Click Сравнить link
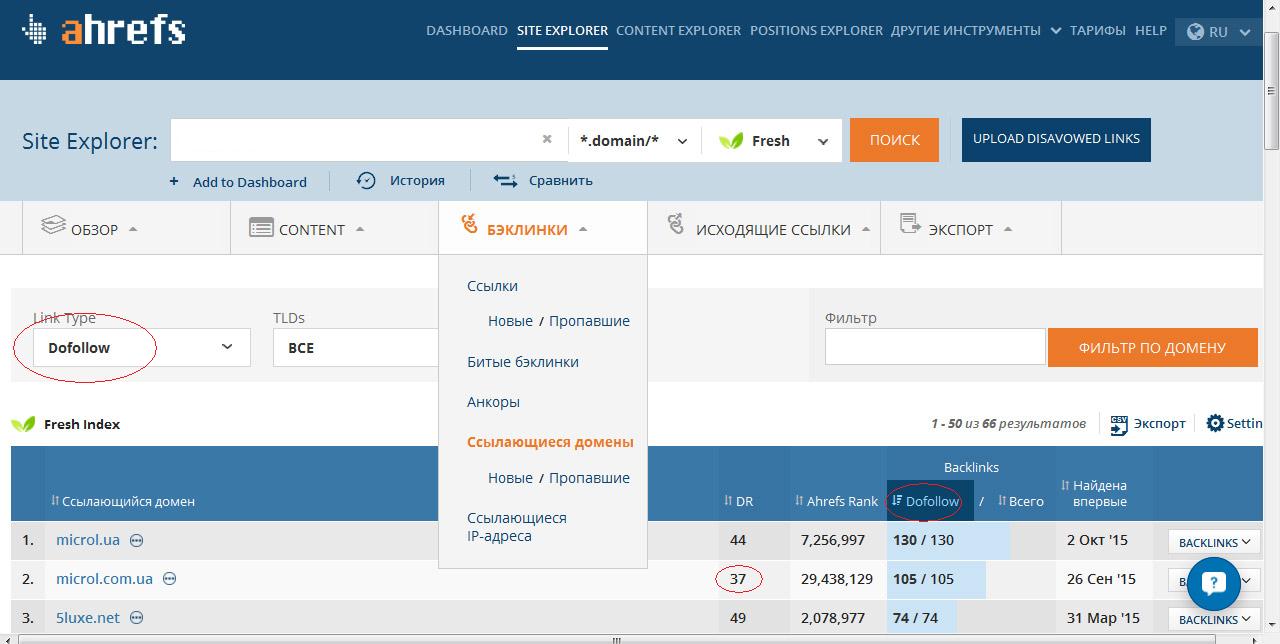Image resolution: width=1280 pixels, height=644 pixels. click(560, 180)
